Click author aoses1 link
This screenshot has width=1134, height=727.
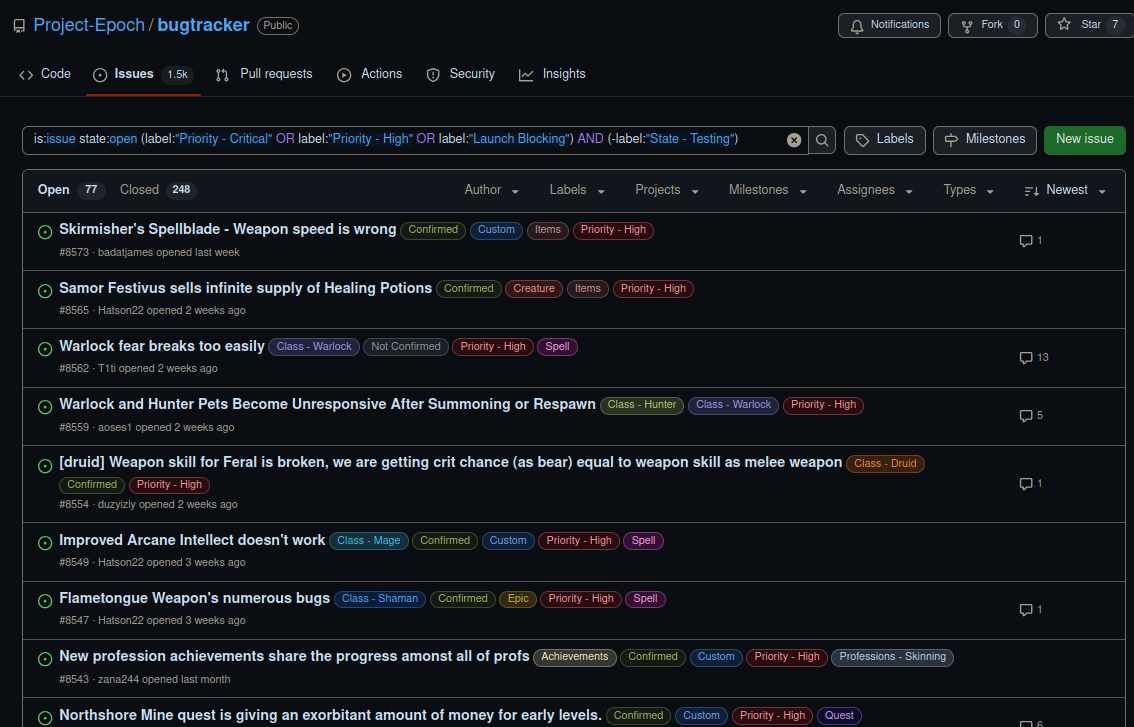click(x=115, y=428)
